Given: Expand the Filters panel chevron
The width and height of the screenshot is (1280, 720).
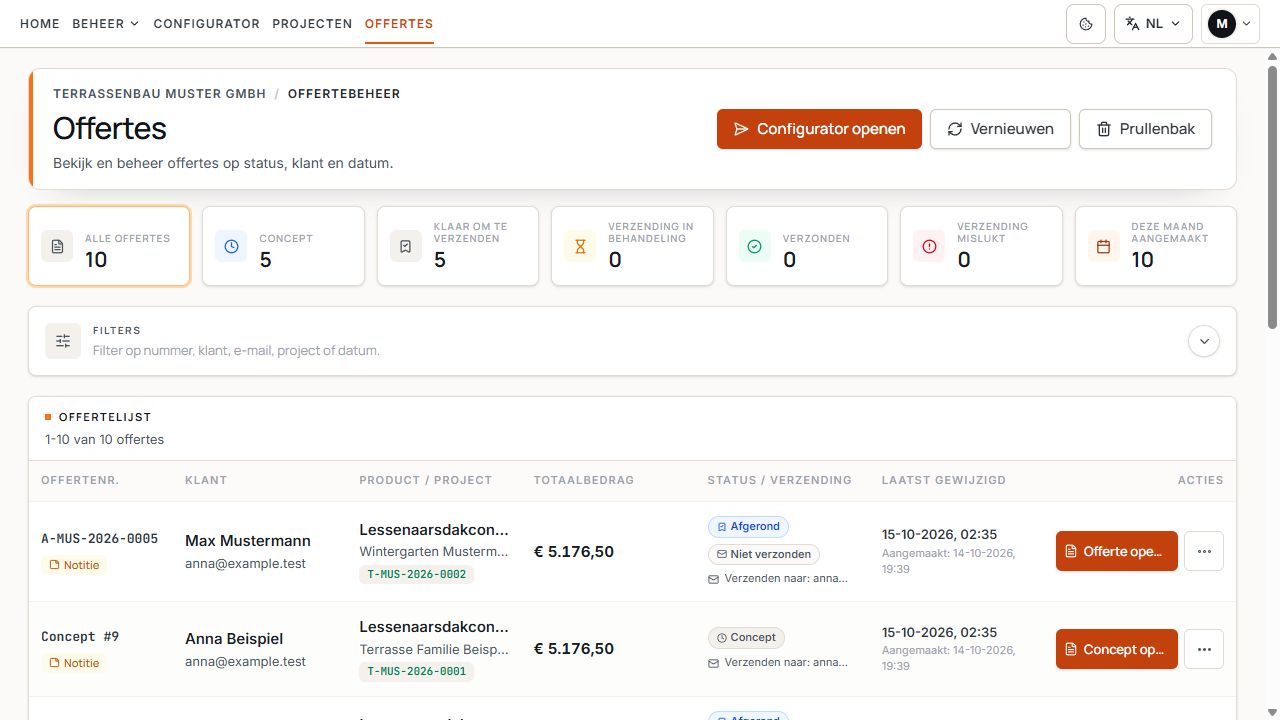Looking at the screenshot, I should (x=1204, y=341).
